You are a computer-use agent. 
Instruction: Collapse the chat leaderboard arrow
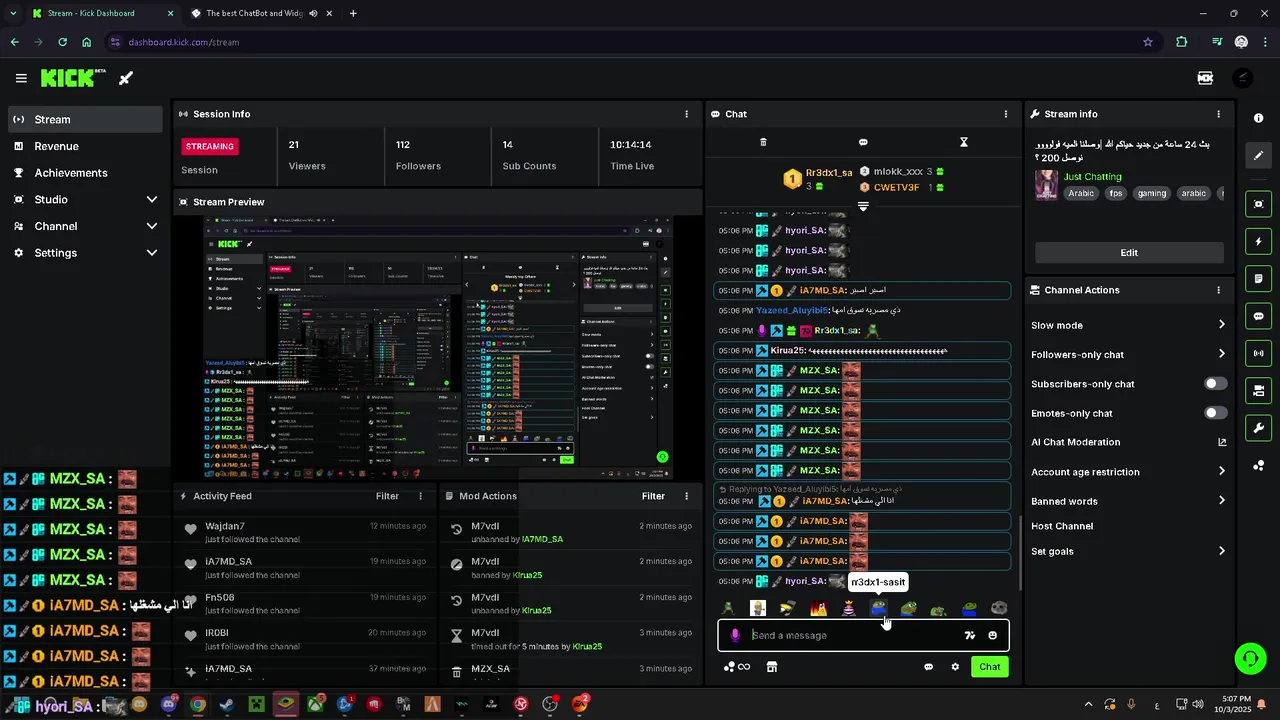(863, 206)
